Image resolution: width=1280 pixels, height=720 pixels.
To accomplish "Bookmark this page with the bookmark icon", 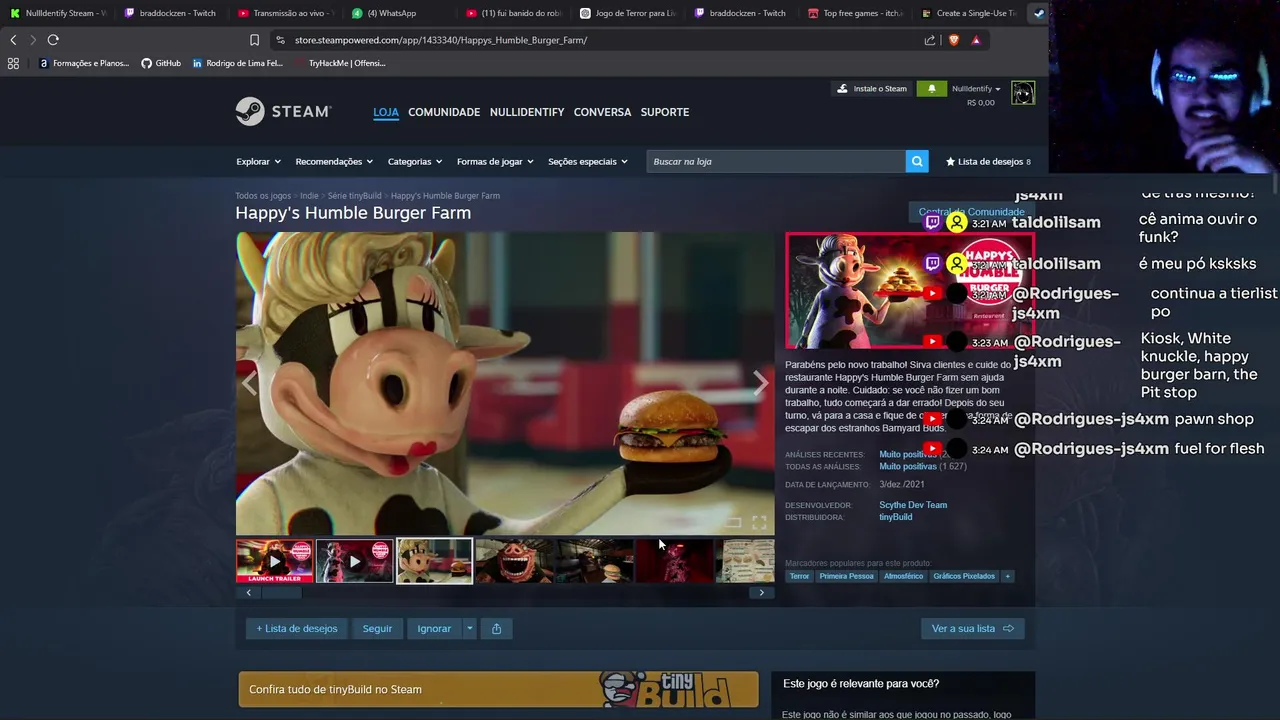I will click(254, 40).
